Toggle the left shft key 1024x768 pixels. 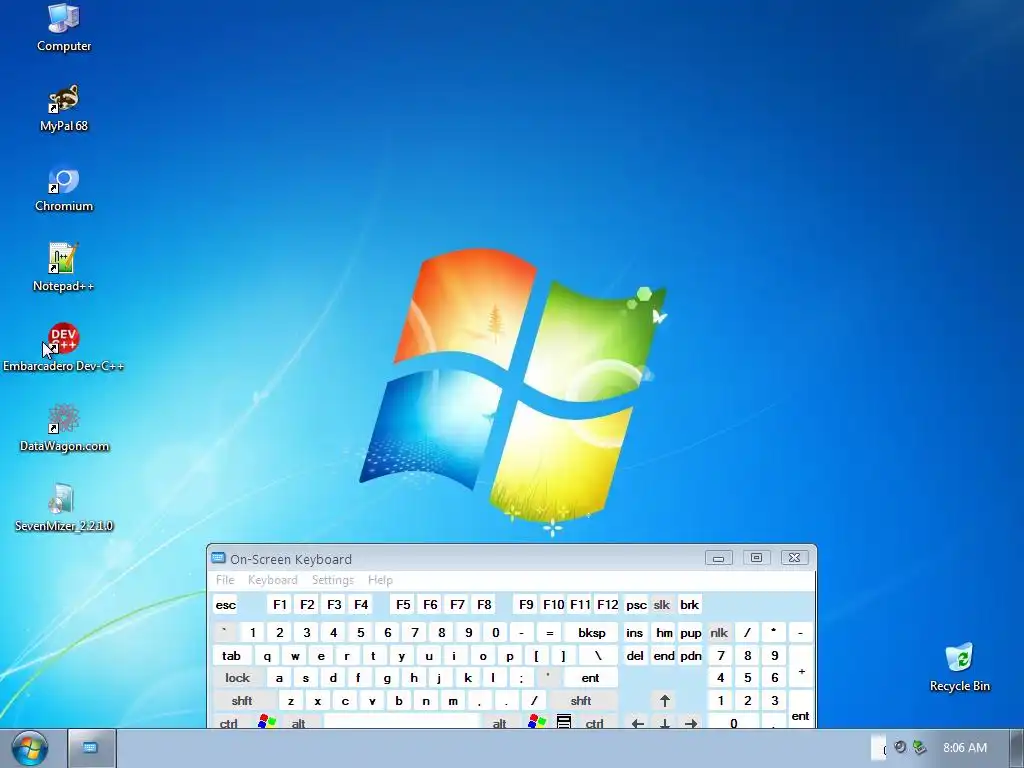pyautogui.click(x=242, y=701)
